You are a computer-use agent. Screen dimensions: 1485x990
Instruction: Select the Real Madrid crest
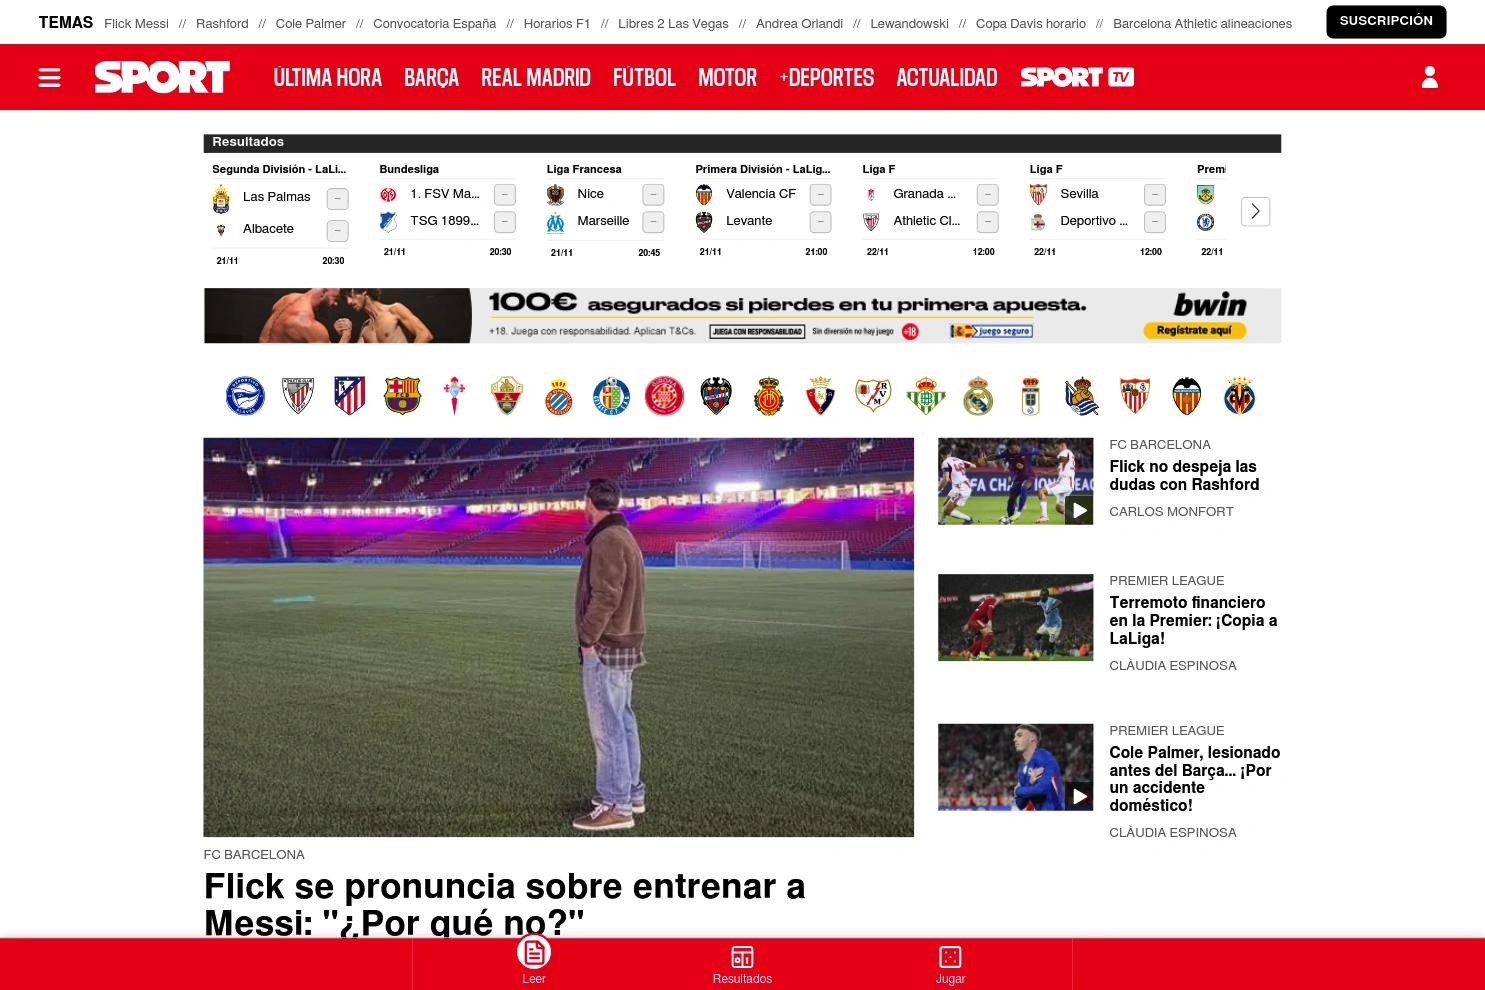tap(978, 396)
